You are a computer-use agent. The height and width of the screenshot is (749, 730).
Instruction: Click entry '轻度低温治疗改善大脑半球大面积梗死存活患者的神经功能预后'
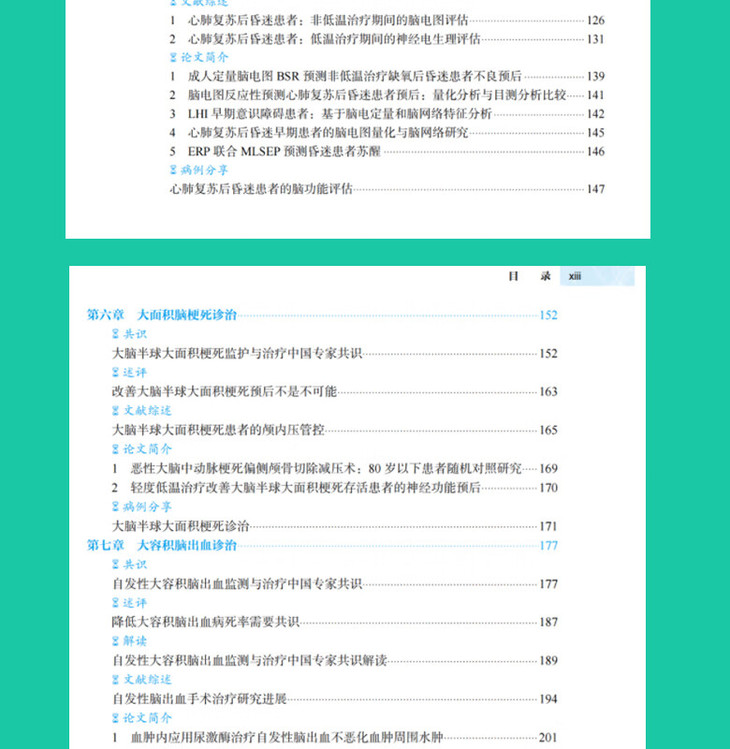tap(305, 488)
